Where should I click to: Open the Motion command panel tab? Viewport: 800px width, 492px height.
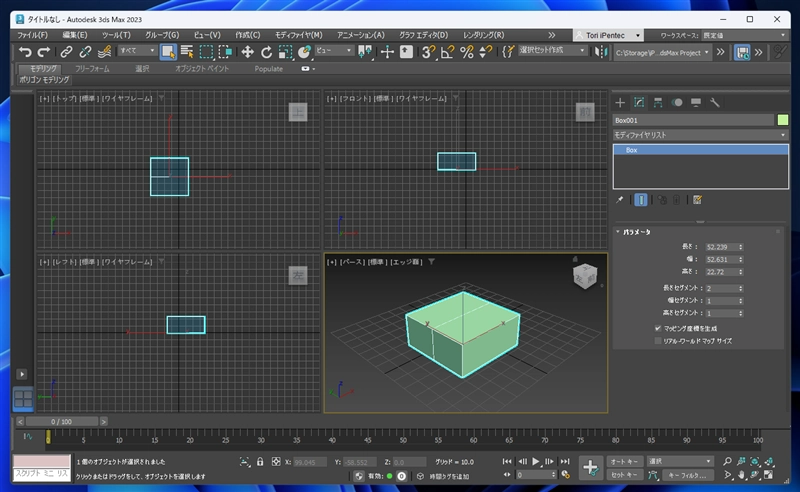point(677,103)
